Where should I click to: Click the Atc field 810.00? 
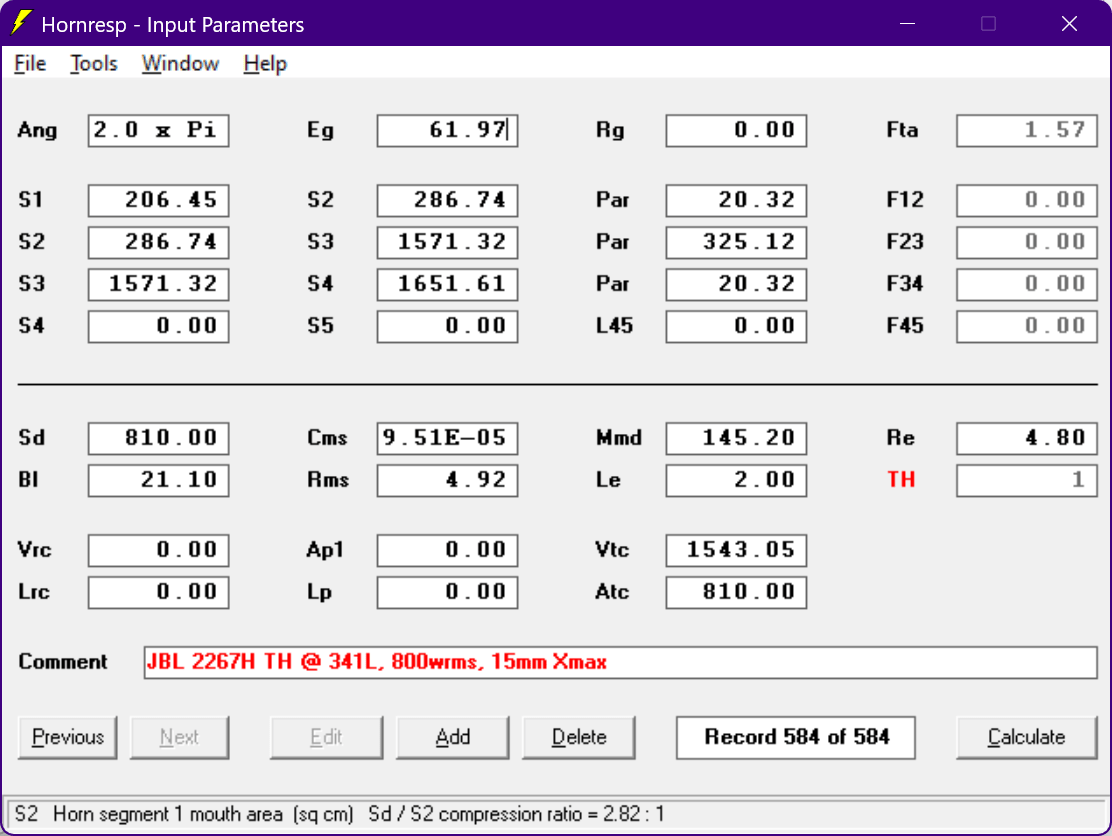tap(736, 592)
